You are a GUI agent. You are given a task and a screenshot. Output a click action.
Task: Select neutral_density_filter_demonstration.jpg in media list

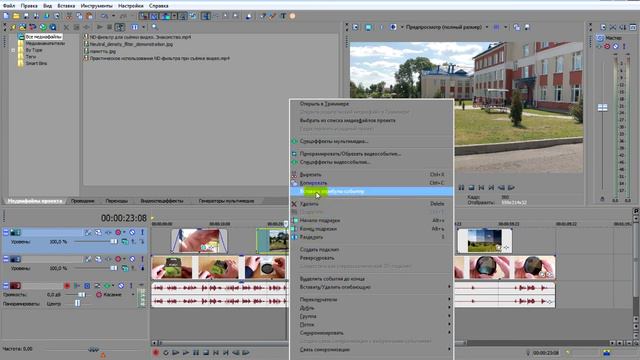tap(131, 44)
